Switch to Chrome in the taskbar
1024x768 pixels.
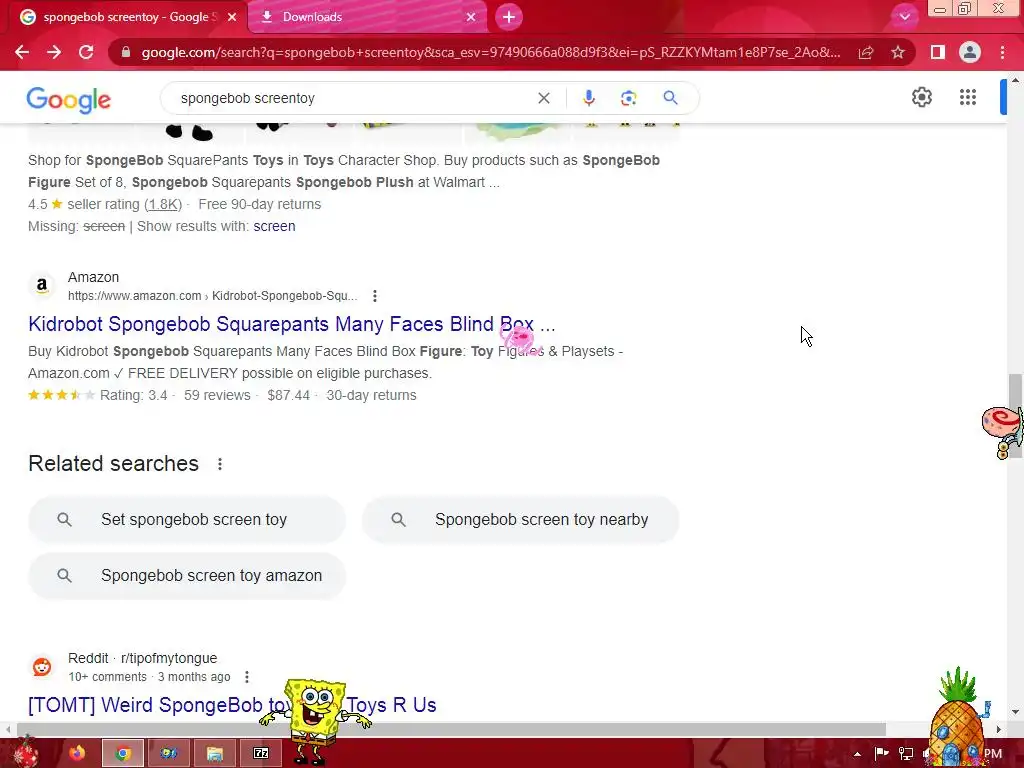(123, 753)
